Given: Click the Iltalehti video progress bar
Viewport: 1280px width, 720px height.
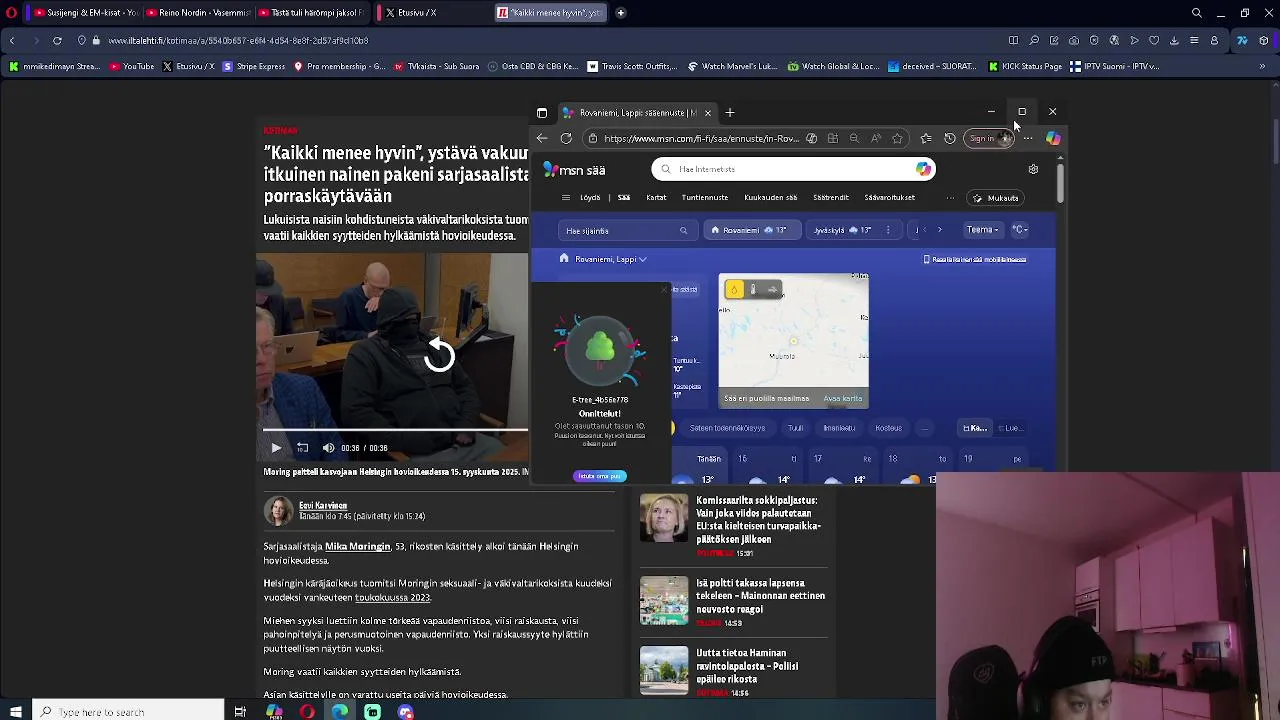Looking at the screenshot, I should tap(395, 430).
